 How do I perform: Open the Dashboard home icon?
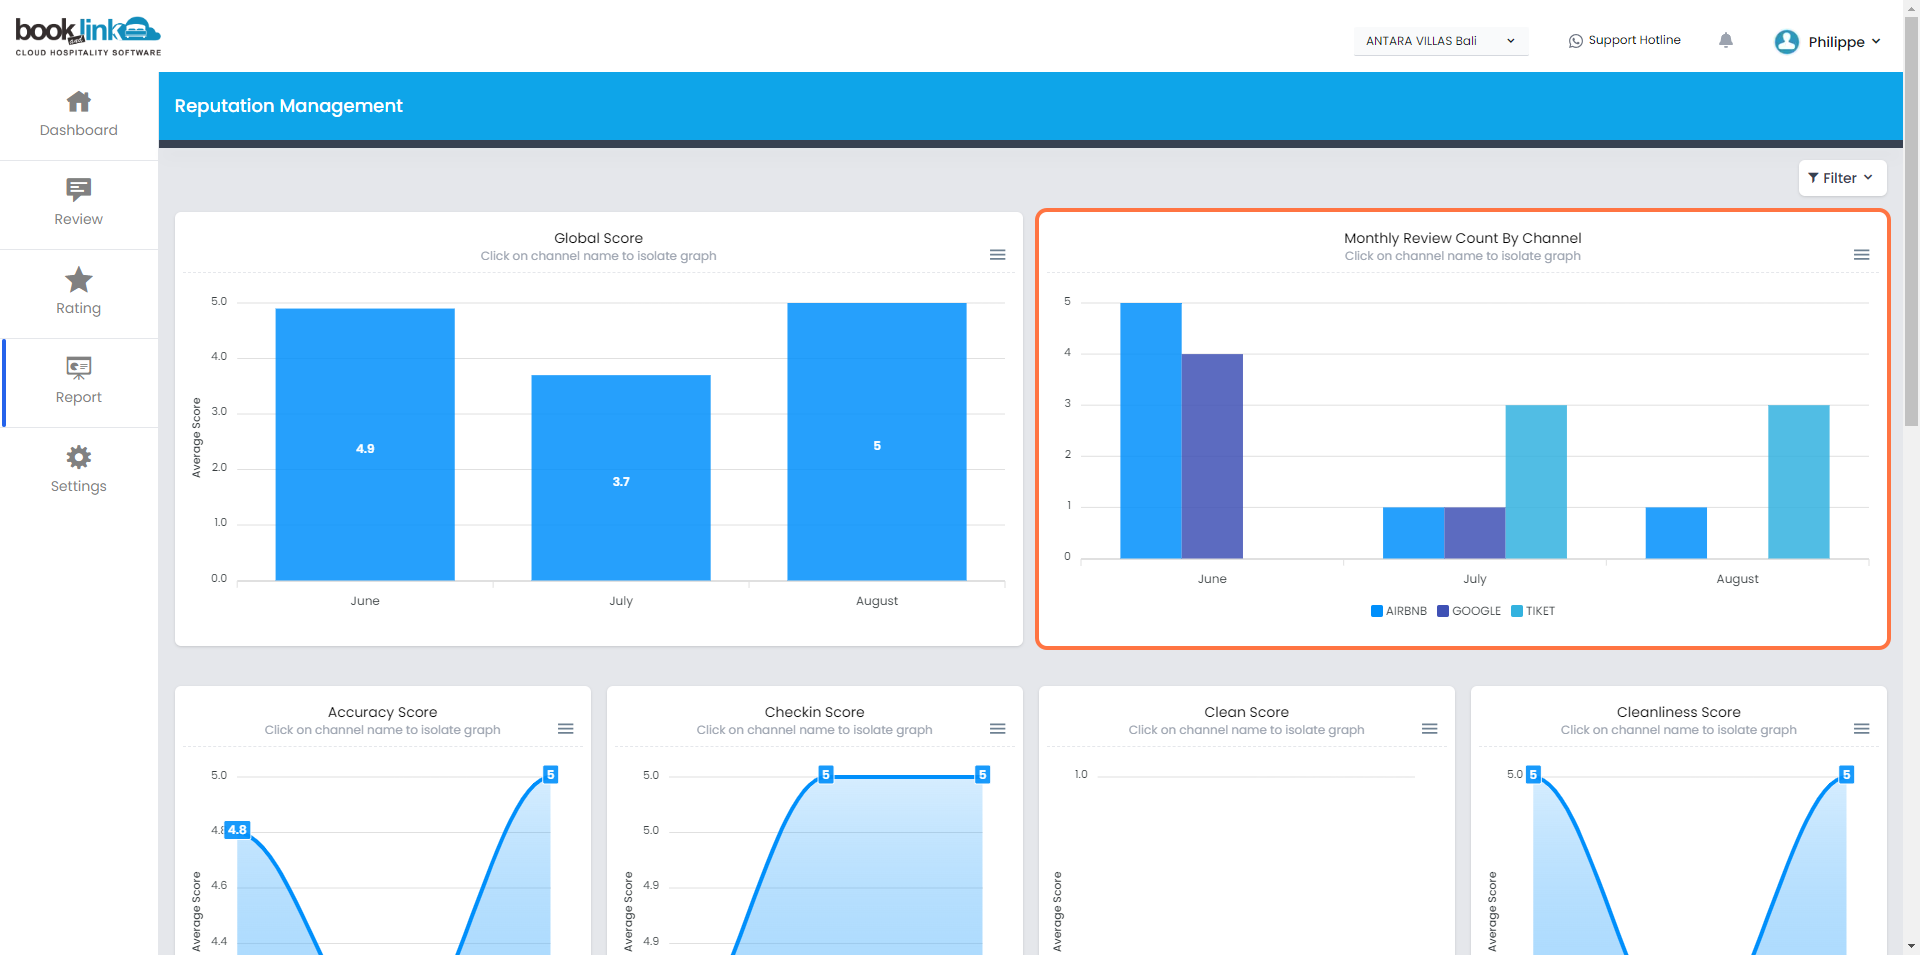[x=79, y=102]
